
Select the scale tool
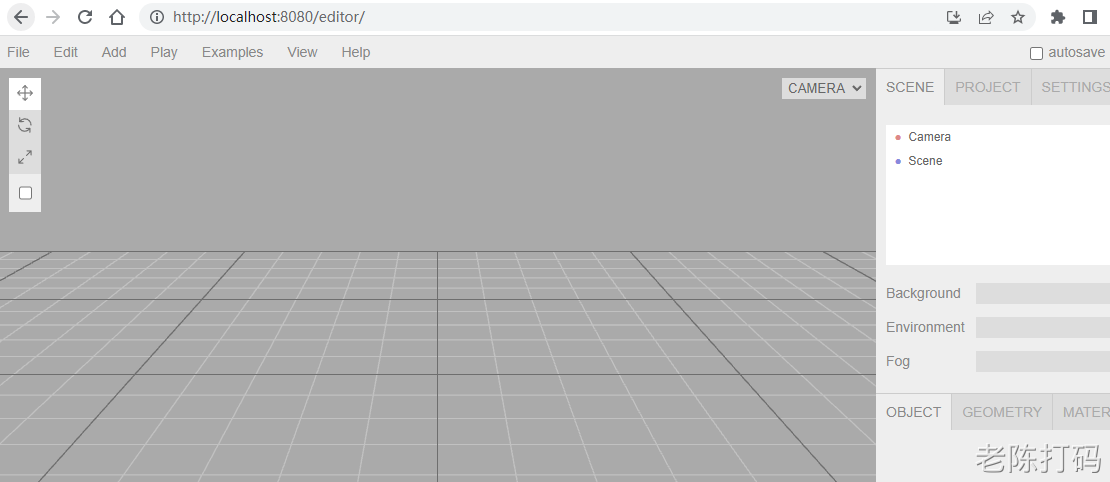pos(25,157)
